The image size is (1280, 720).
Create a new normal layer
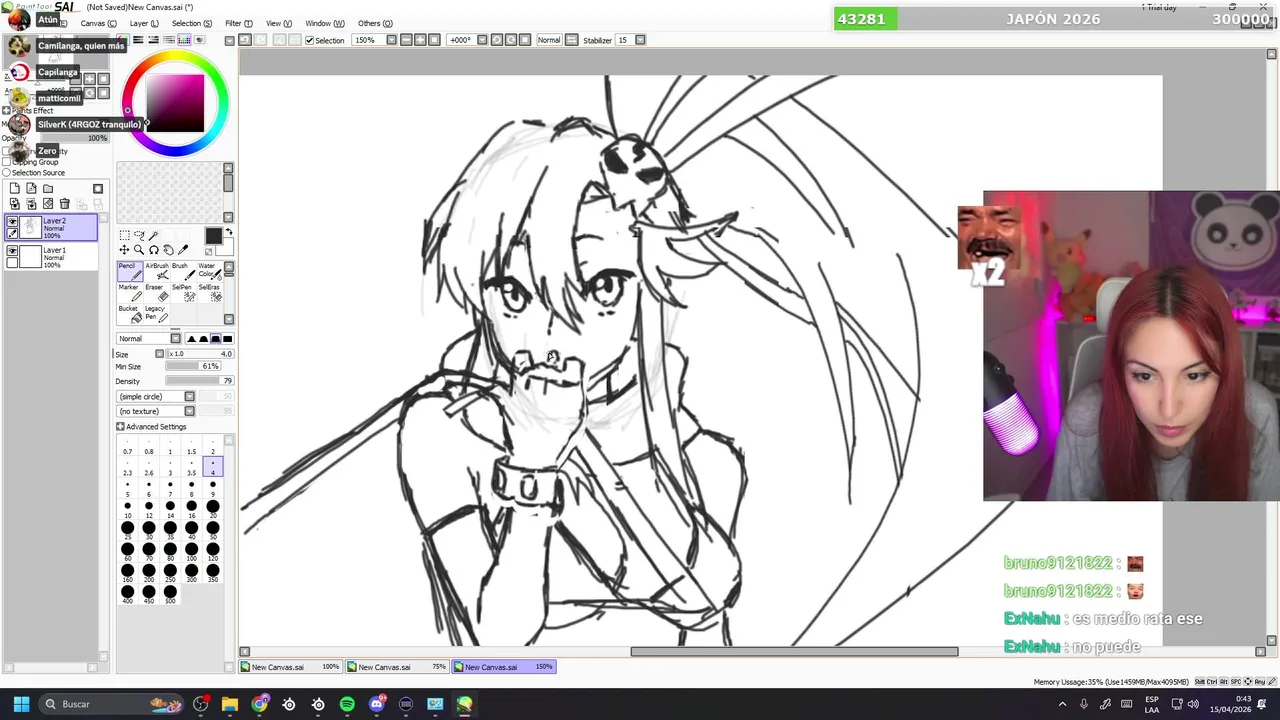(14, 189)
